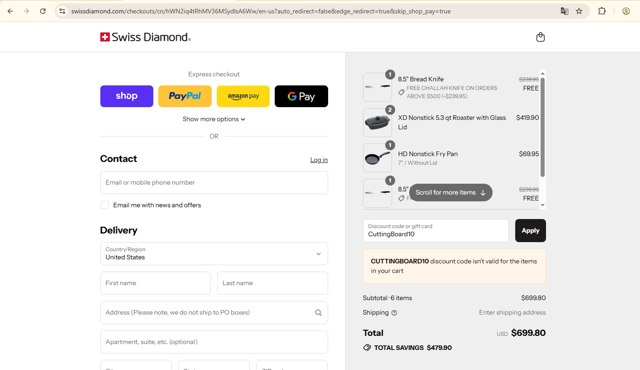Click the $69.95 fry pan price
This screenshot has width=640, height=370.
coord(529,154)
